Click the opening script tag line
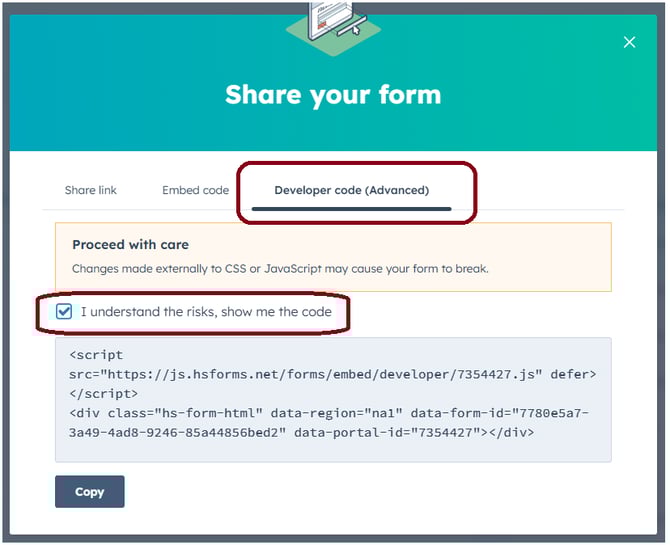Viewport: 670px width, 545px height. tap(97, 354)
